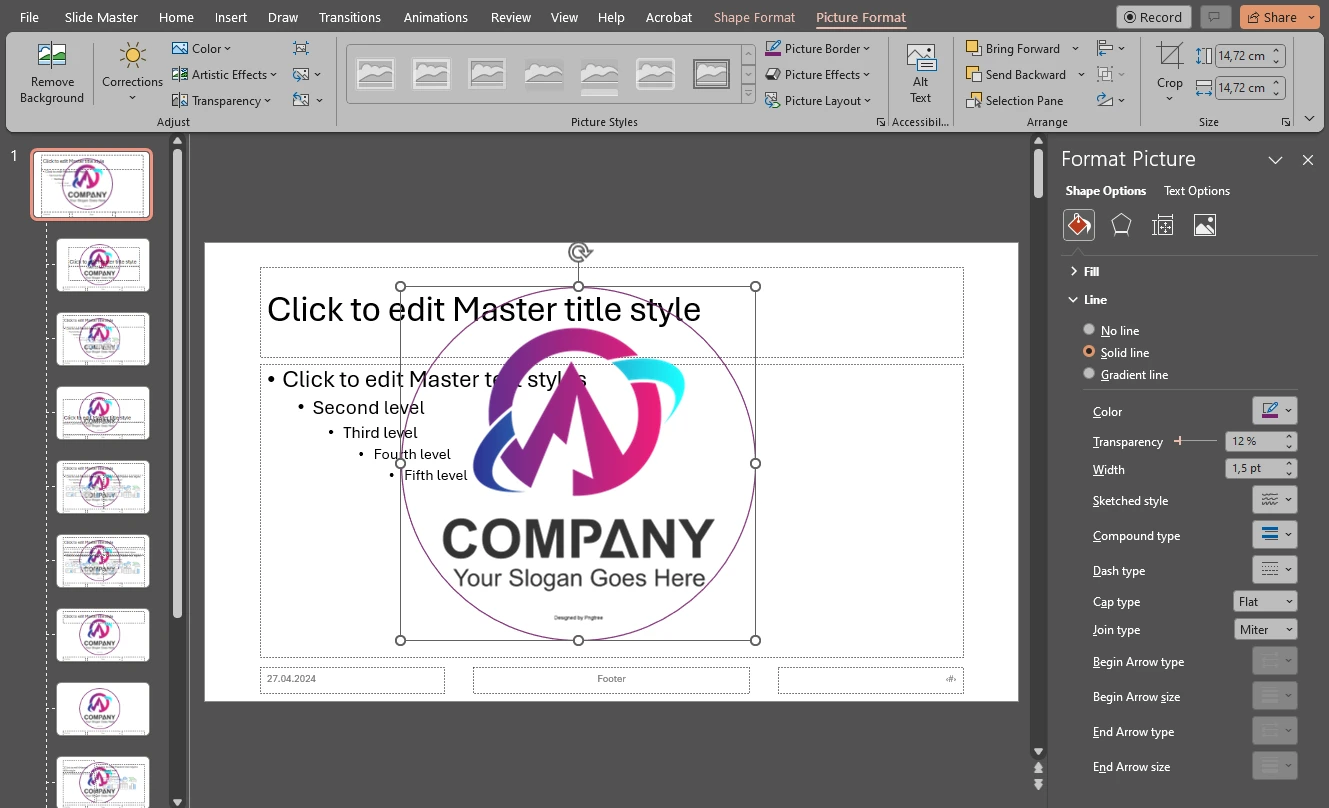Switch to the Effects icon in Format Picture
The width and height of the screenshot is (1329, 808).
pyautogui.click(x=1121, y=224)
